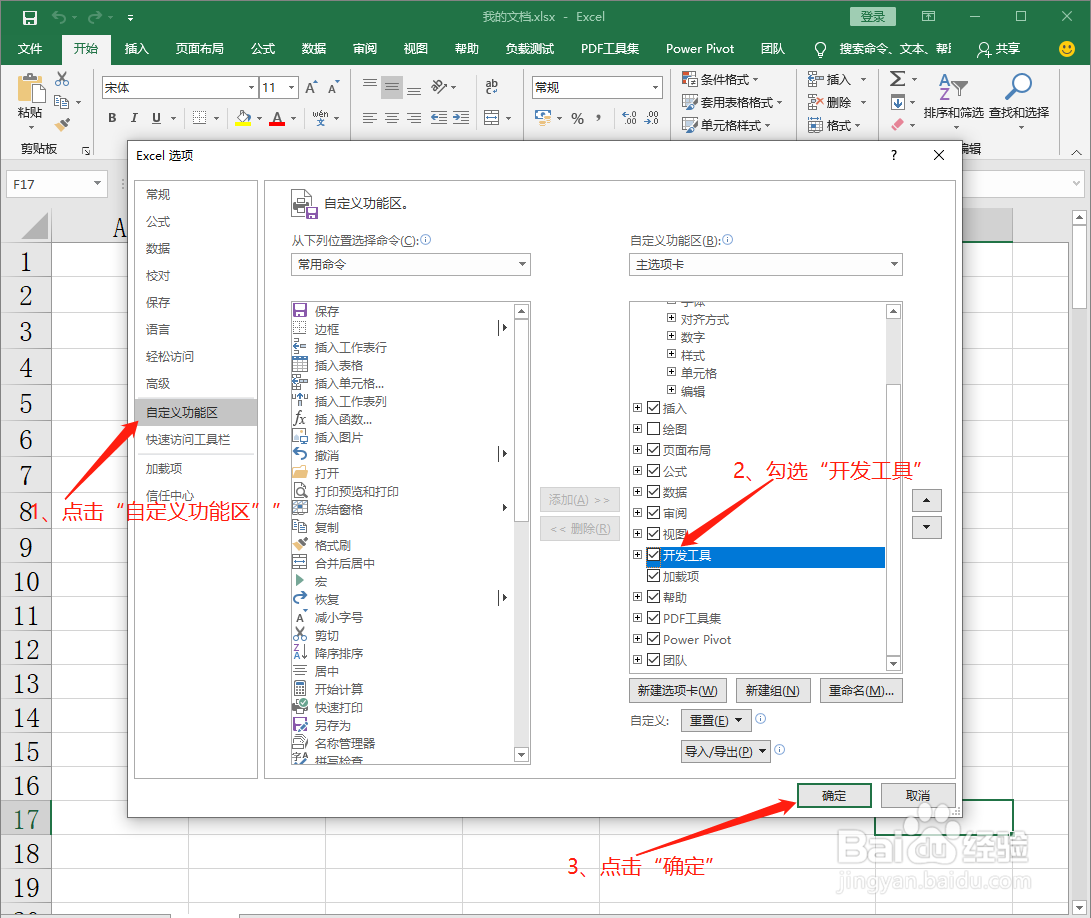This screenshot has height=918, width=1091.
Task: Open the font name 宋体 dropdown
Action: click(x=251, y=88)
